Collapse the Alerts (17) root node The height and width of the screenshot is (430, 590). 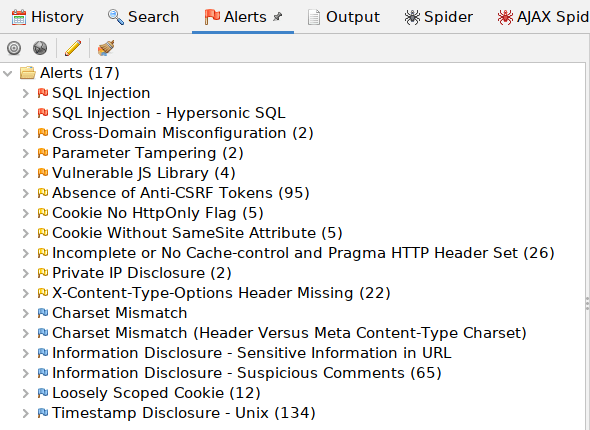(x=8, y=73)
